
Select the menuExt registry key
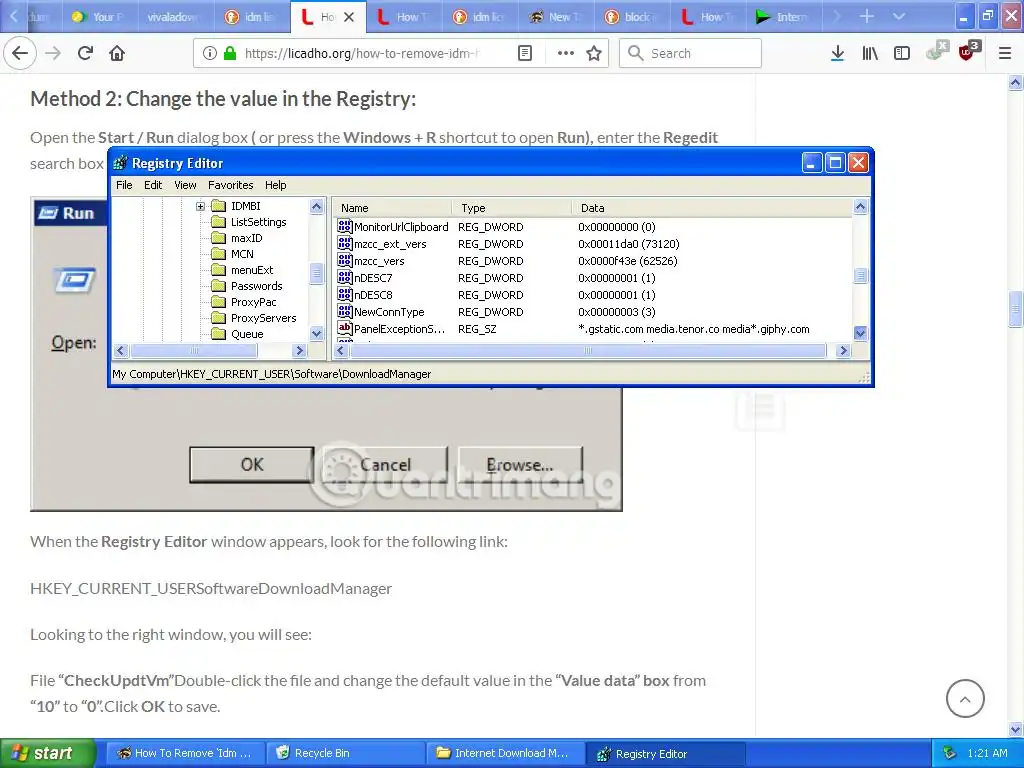tap(251, 270)
